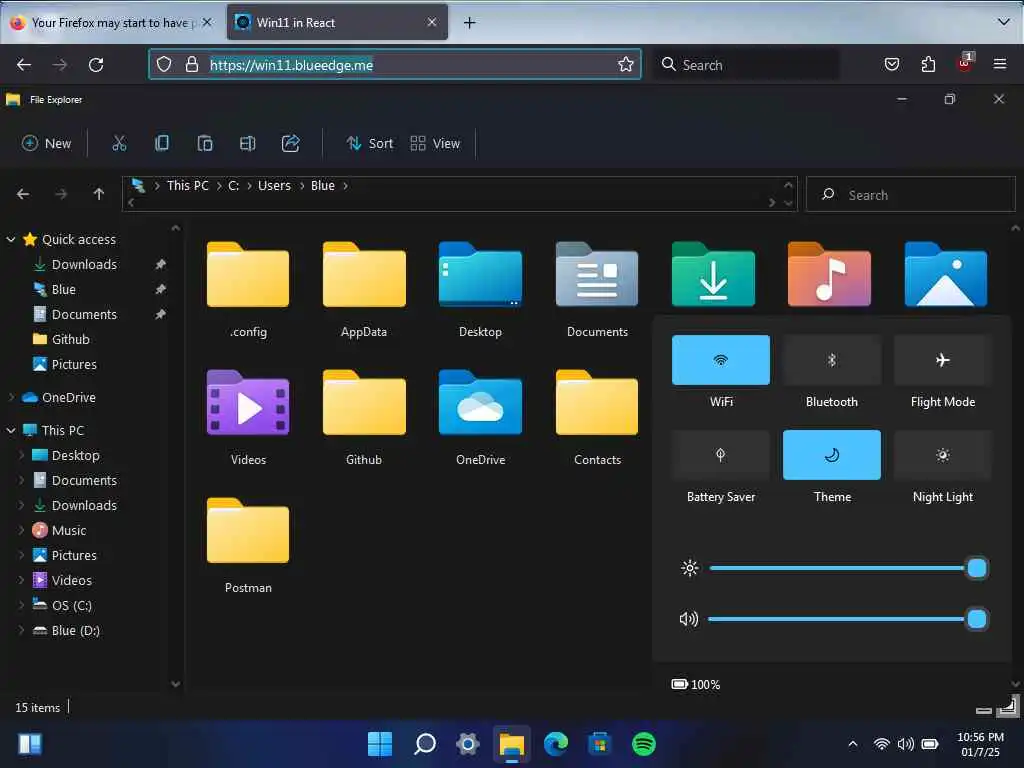1024x768 pixels.
Task: Click the Cut scissors icon in toolbar
Action: [x=119, y=143]
